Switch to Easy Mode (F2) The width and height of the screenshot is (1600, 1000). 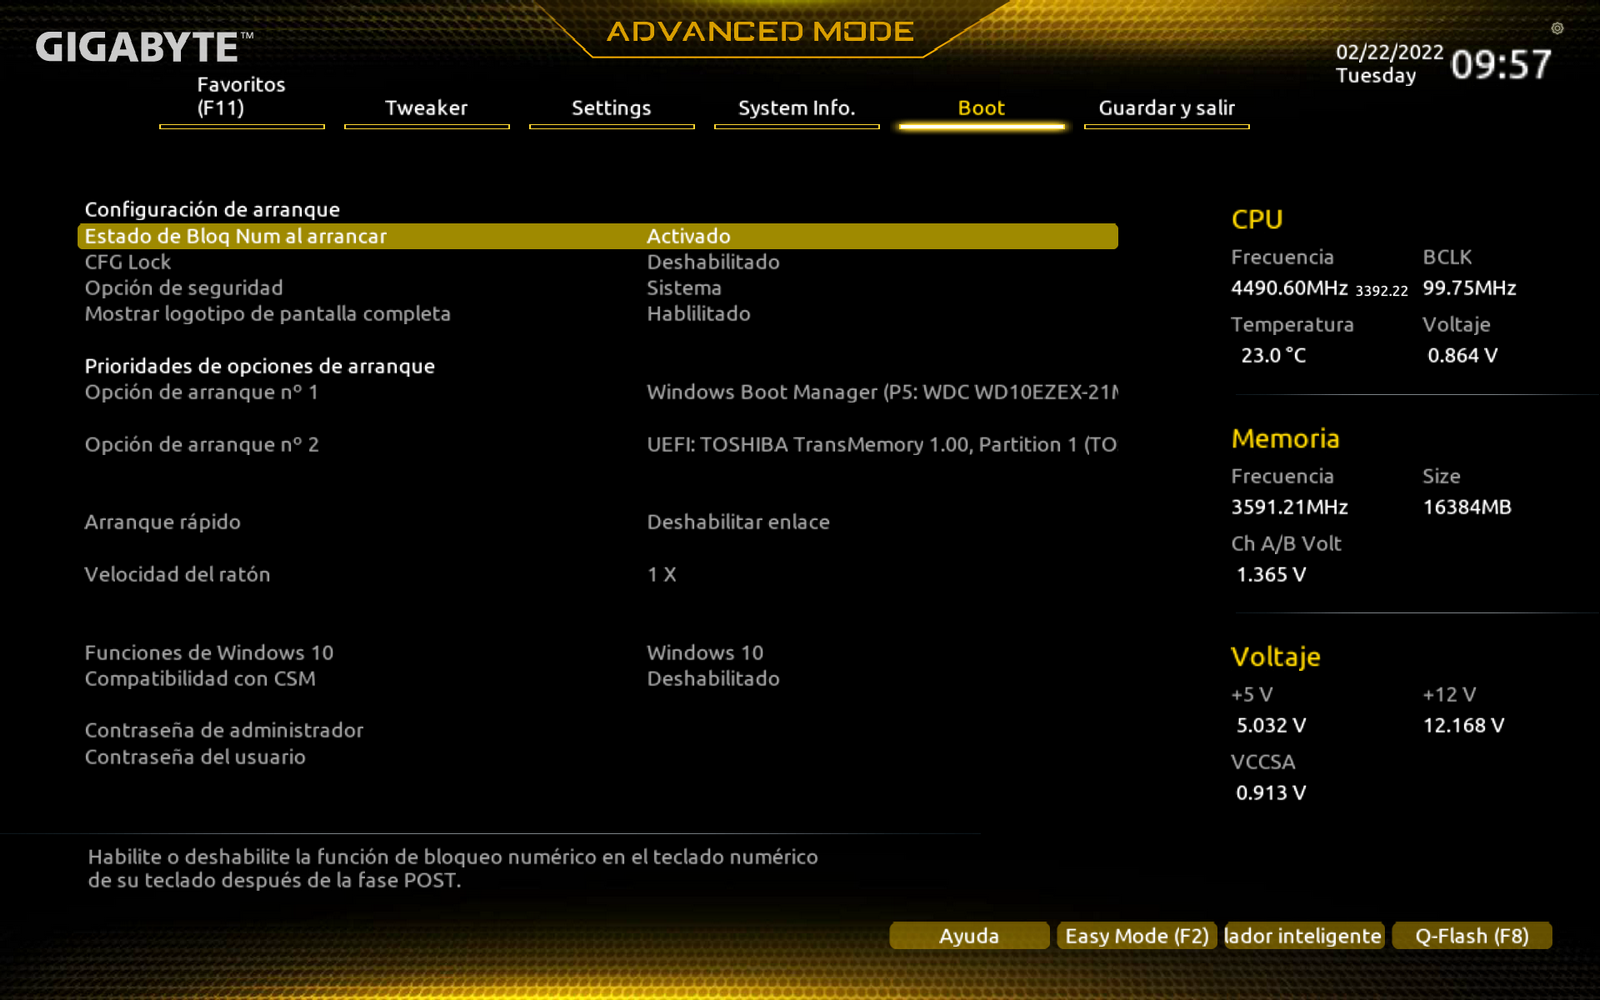coord(1137,936)
